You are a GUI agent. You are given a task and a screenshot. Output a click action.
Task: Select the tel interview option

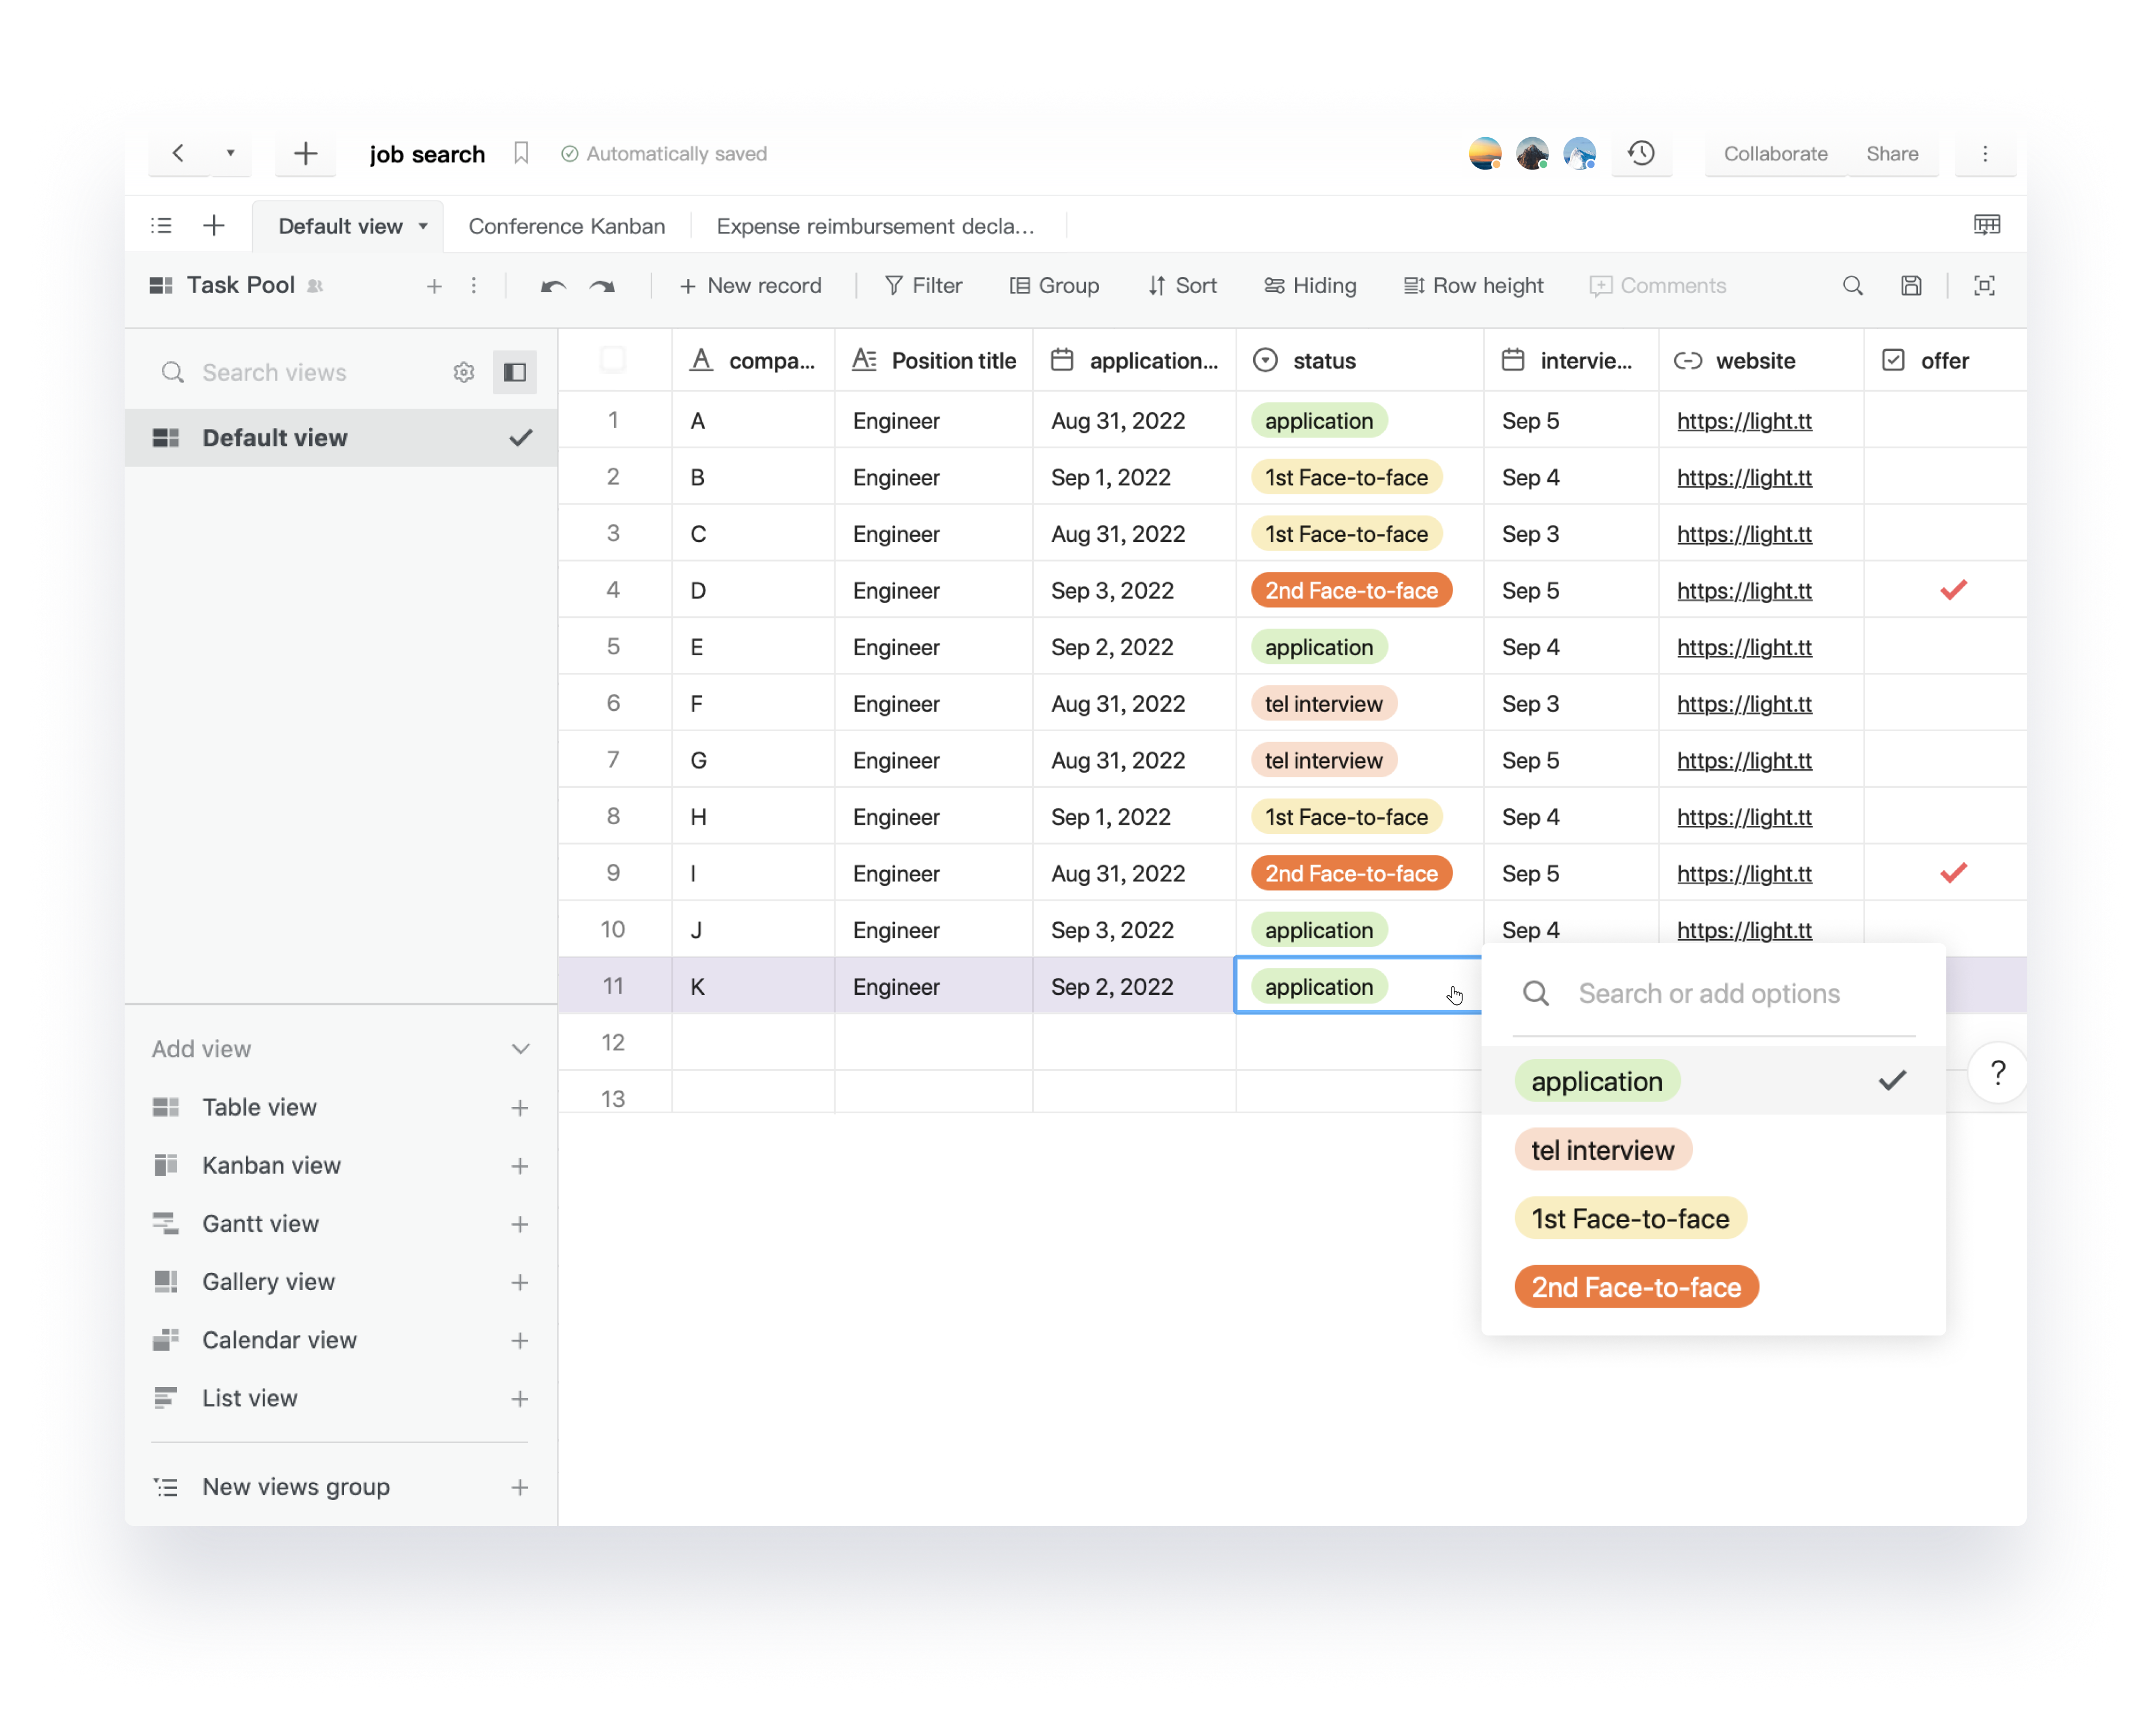pos(1602,1150)
